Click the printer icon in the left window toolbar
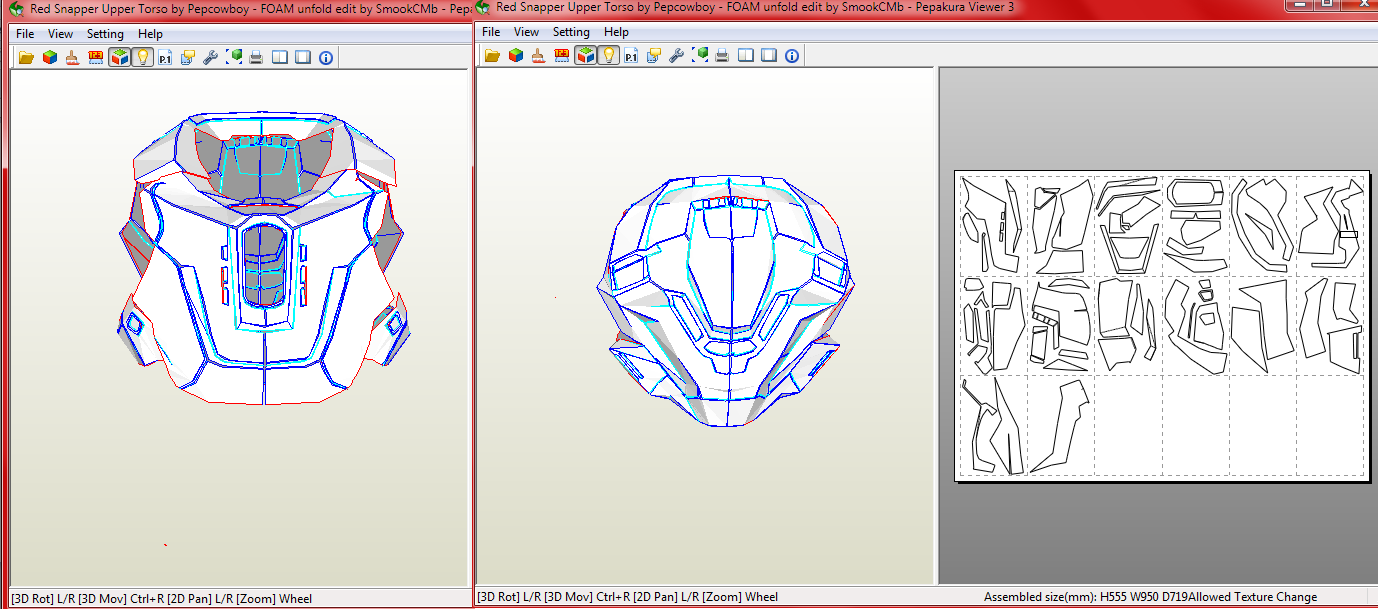The width and height of the screenshot is (1378, 612). 256,57
